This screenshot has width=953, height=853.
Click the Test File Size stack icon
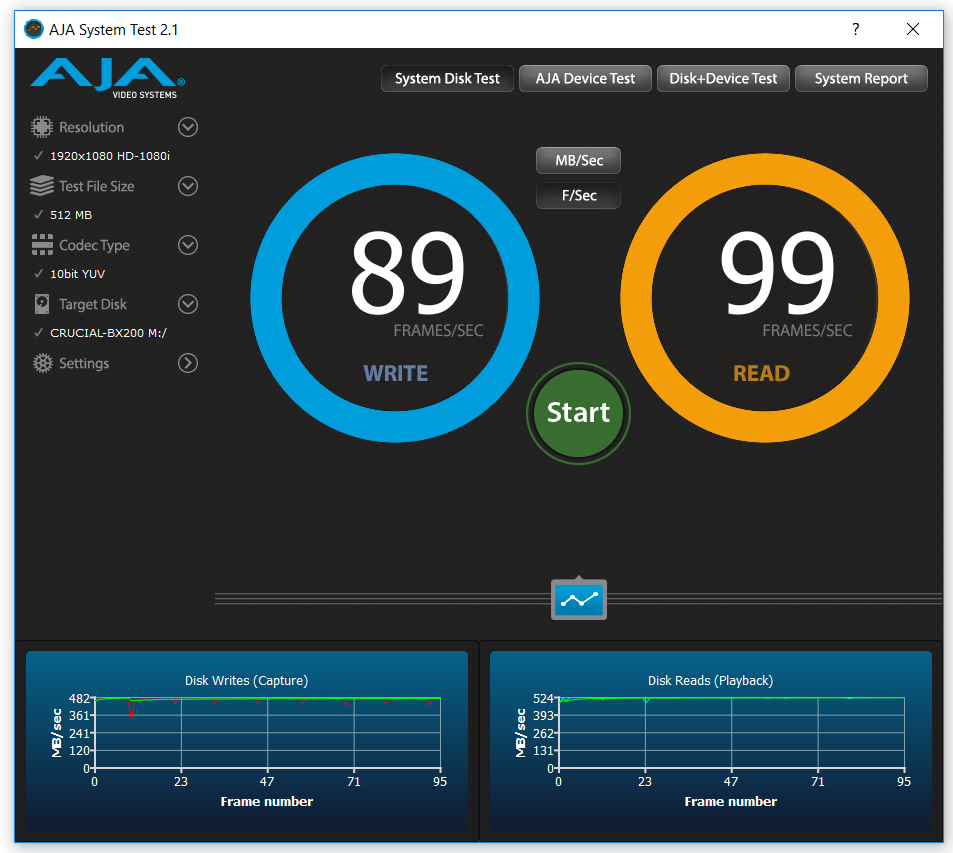(x=42, y=186)
